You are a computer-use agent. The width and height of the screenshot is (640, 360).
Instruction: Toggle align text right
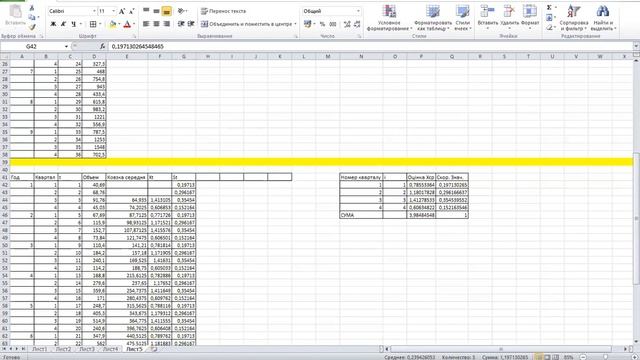click(x=167, y=24)
